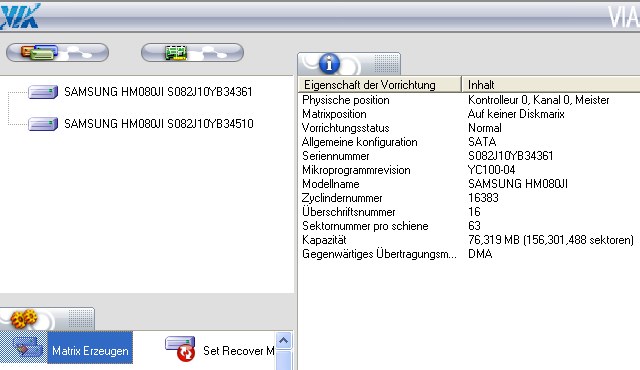The image size is (640, 370).
Task: Click the drive icon for S082J10YB34510
Action: click(43, 124)
